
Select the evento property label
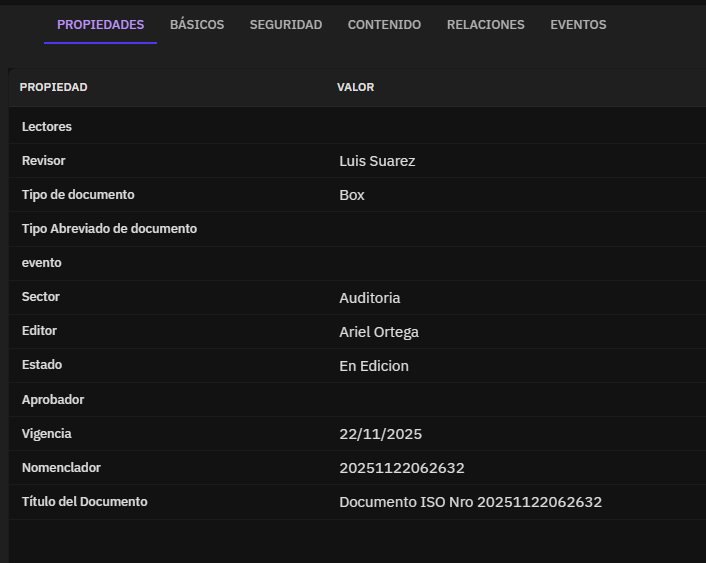41,263
